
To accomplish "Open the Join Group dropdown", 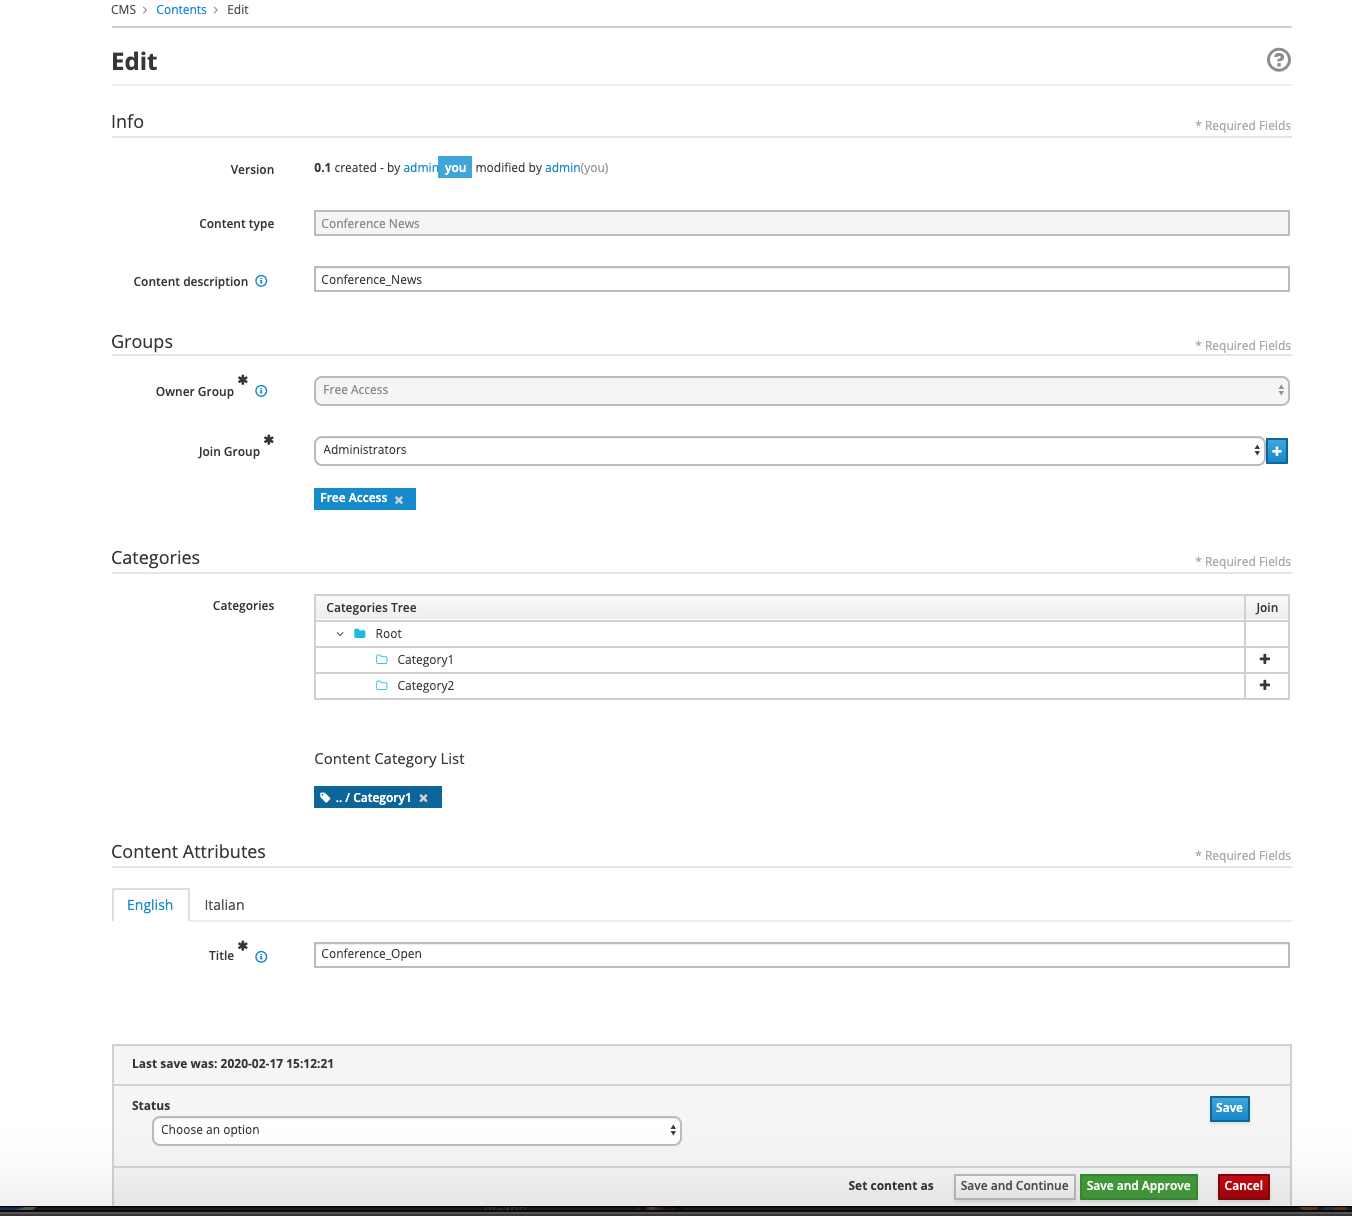I will click(x=788, y=451).
